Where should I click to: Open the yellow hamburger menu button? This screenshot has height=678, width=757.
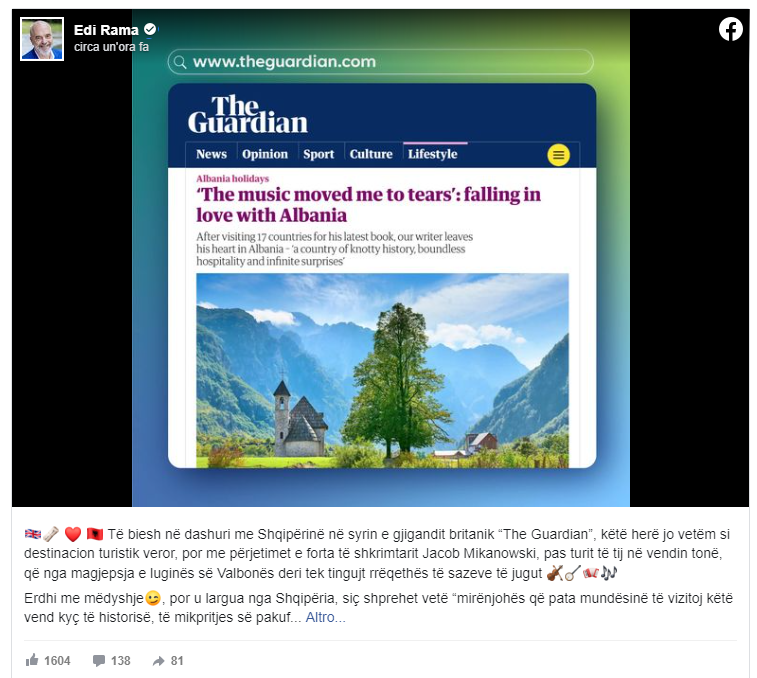[x=558, y=155]
